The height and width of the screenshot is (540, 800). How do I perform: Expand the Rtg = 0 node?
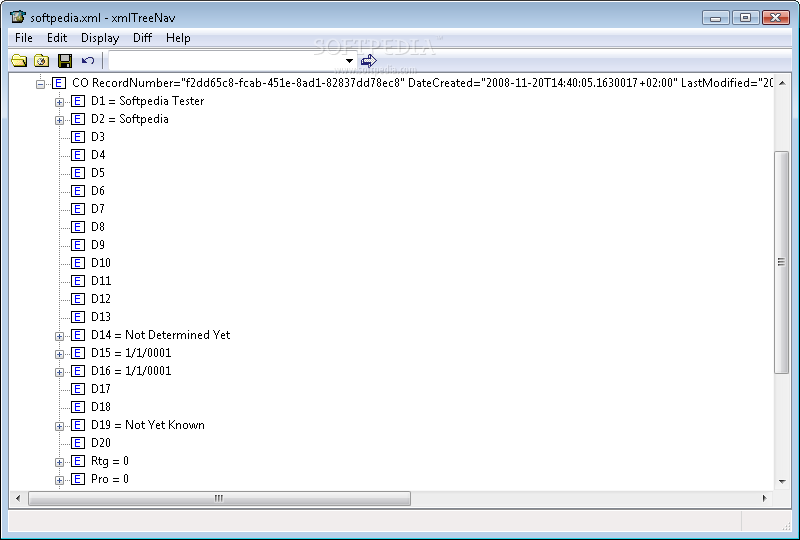tap(59, 462)
